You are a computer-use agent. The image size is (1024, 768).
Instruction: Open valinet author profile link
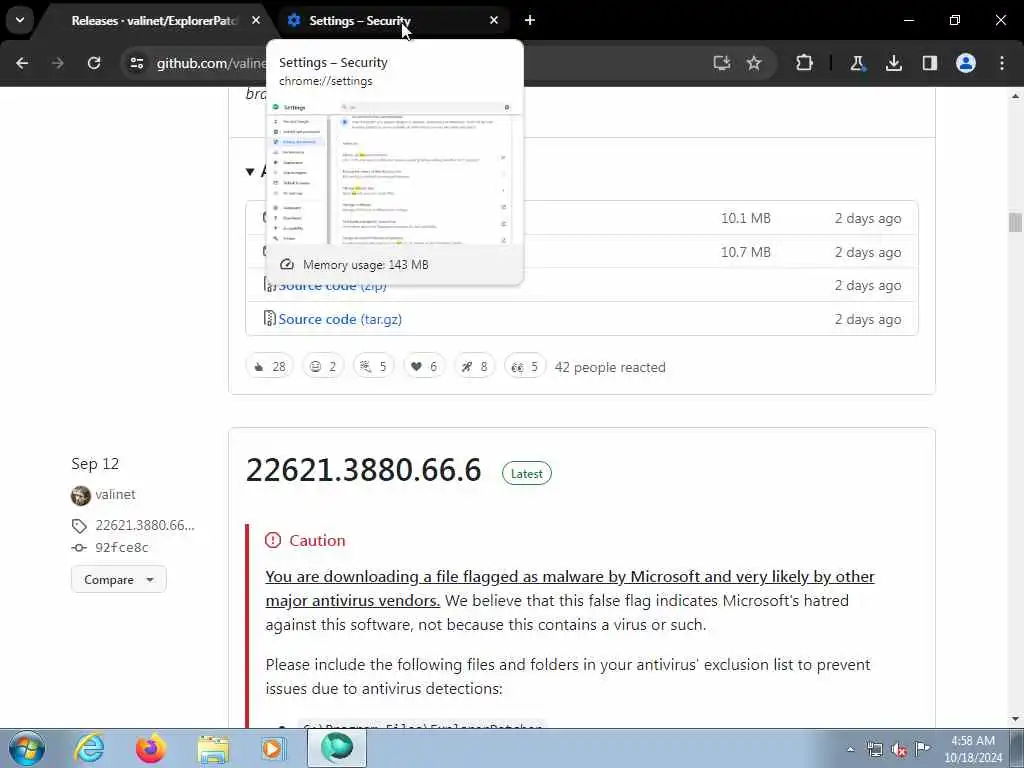[116, 494]
